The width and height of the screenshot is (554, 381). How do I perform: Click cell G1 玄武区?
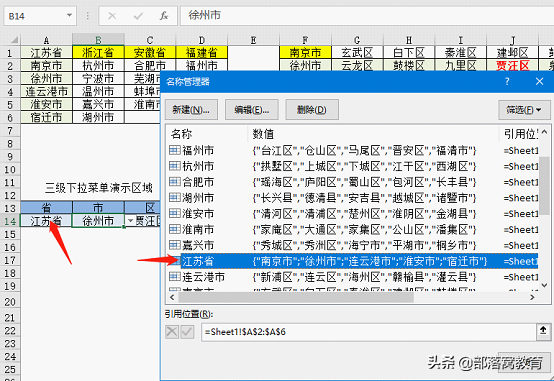tap(357, 52)
